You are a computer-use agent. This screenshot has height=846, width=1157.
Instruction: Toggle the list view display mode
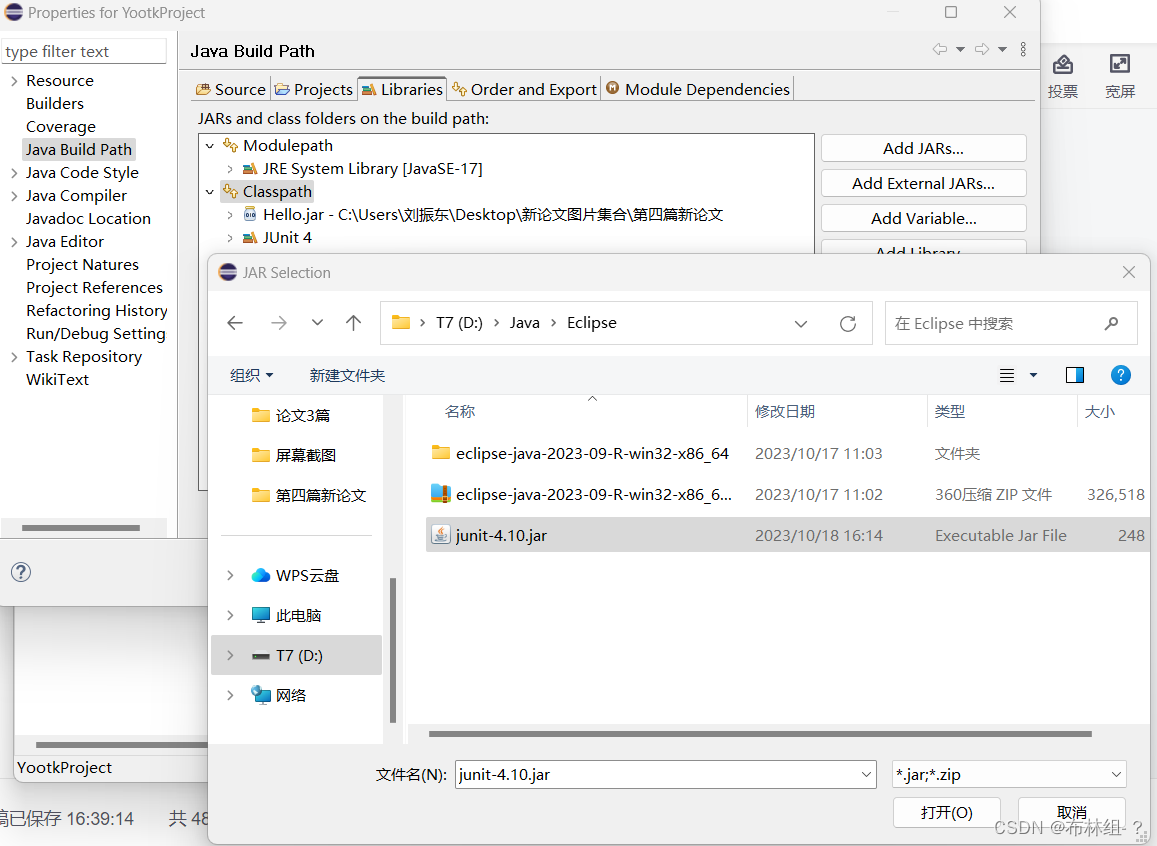coord(1008,375)
